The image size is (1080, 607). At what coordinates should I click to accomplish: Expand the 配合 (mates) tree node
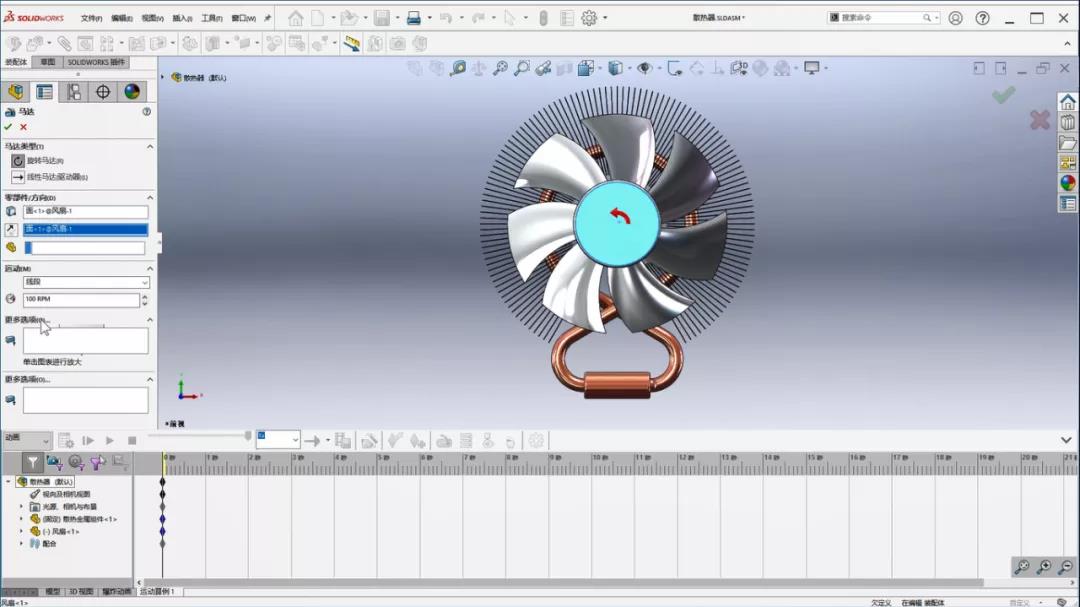click(x=21, y=543)
